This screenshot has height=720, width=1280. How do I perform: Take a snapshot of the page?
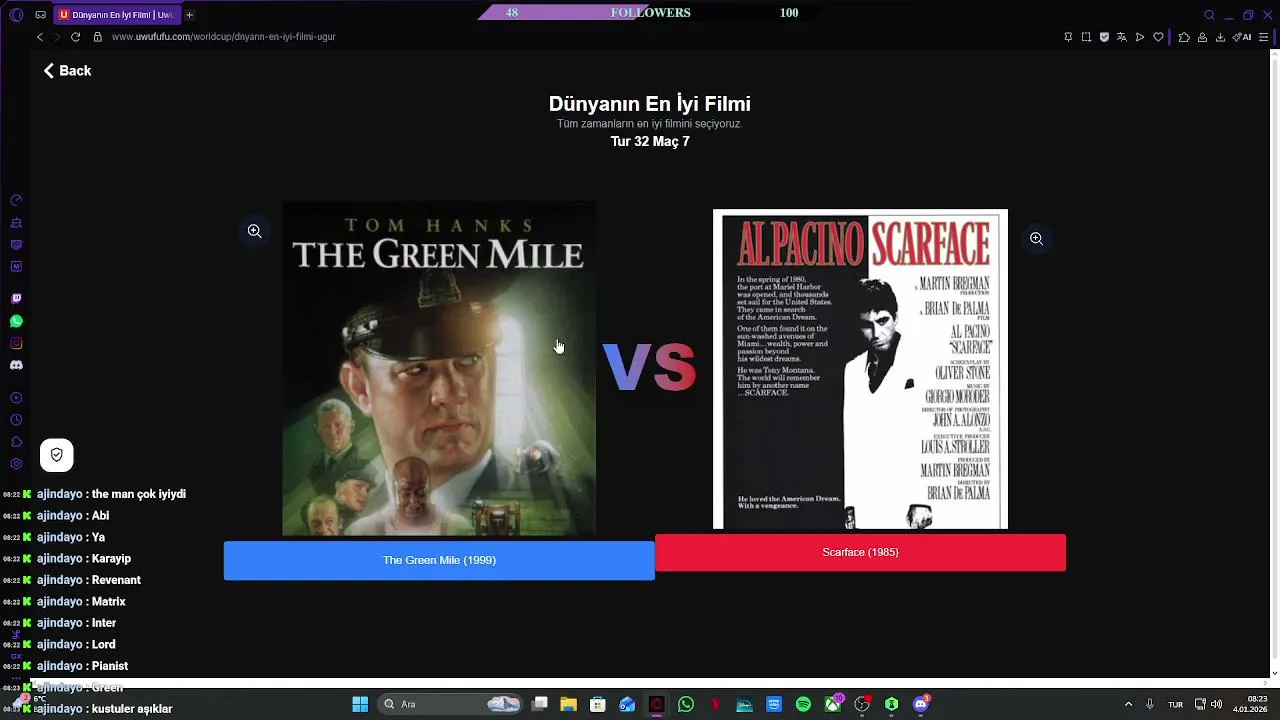coord(1086,37)
